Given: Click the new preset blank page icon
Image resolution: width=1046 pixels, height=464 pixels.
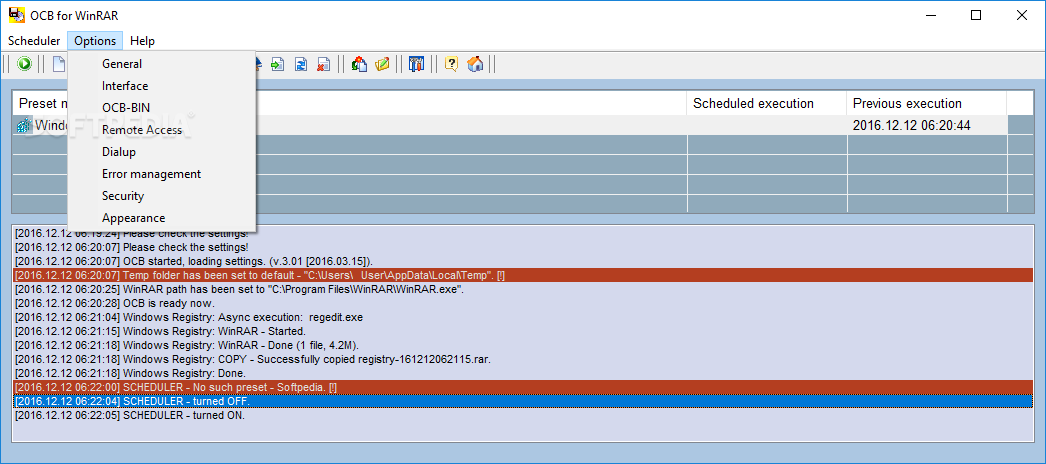Looking at the screenshot, I should point(59,64).
